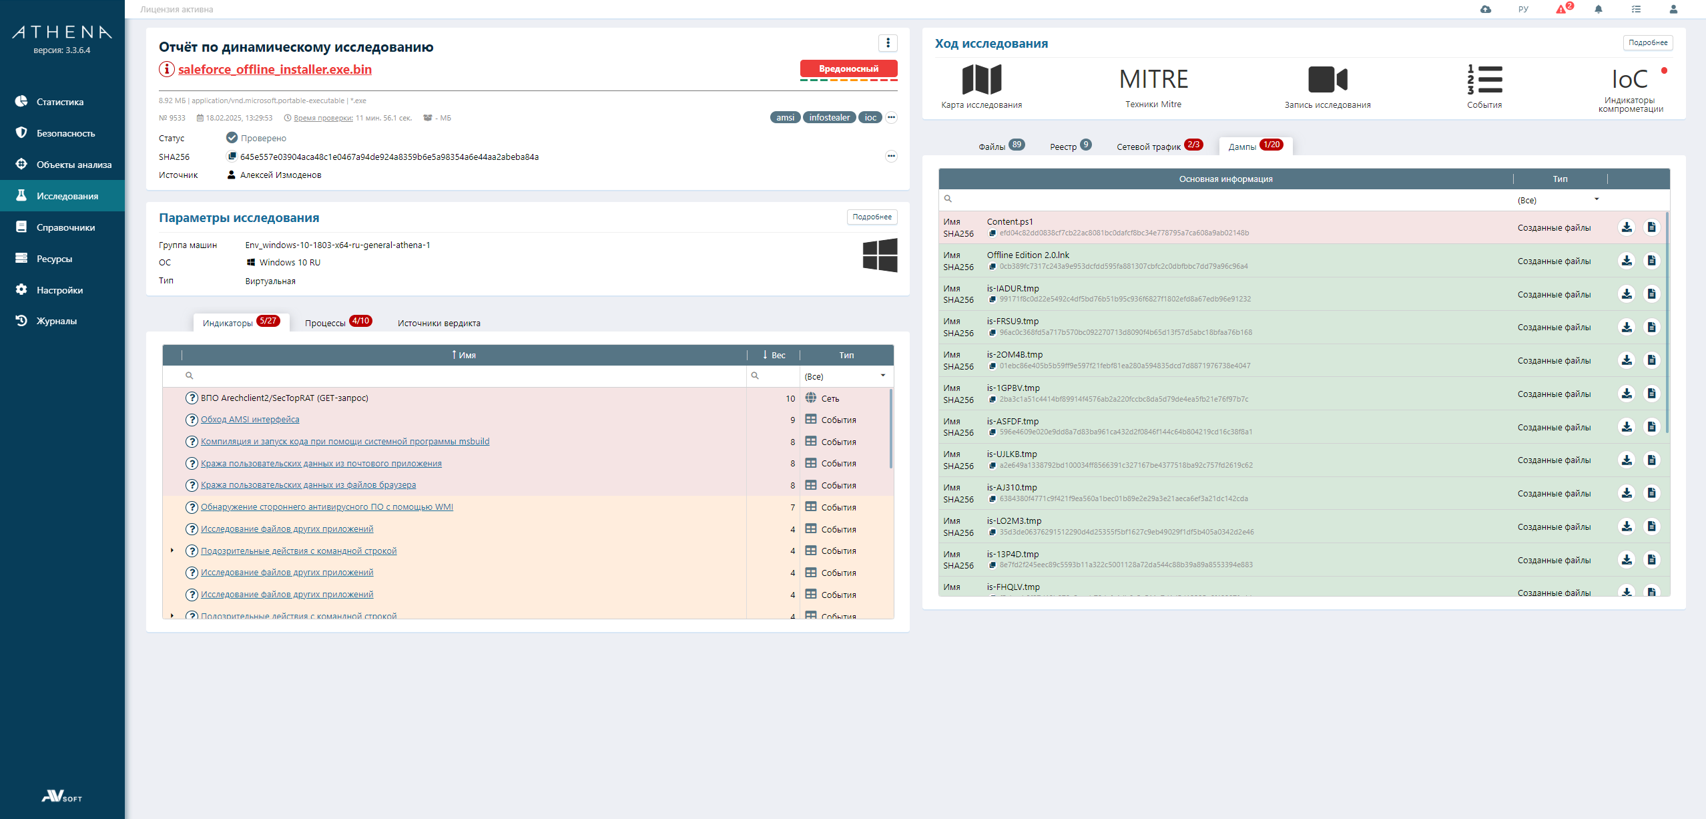This screenshot has height=819, width=1706.
Task: Open the notifications bell icon
Action: [1598, 9]
